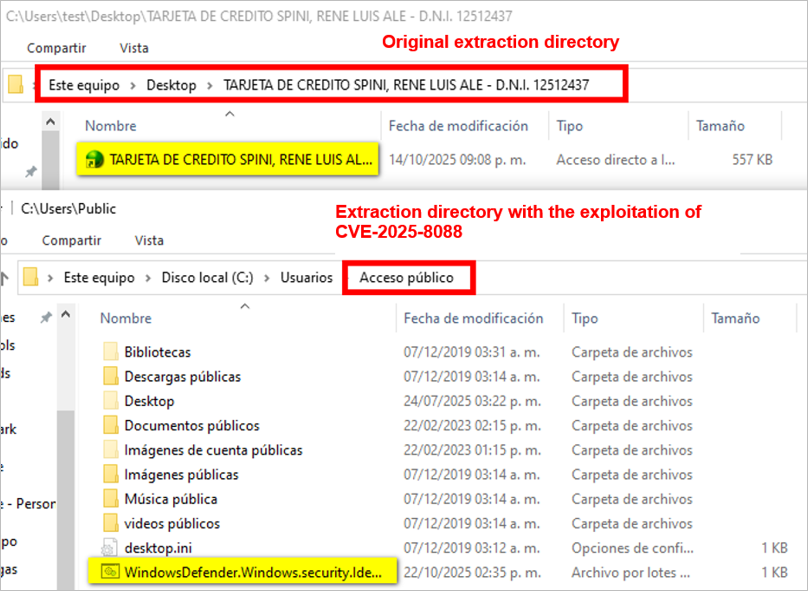Open the Descargas públicas folder icon
Image resolution: width=808 pixels, height=591 pixels.
click(x=110, y=377)
